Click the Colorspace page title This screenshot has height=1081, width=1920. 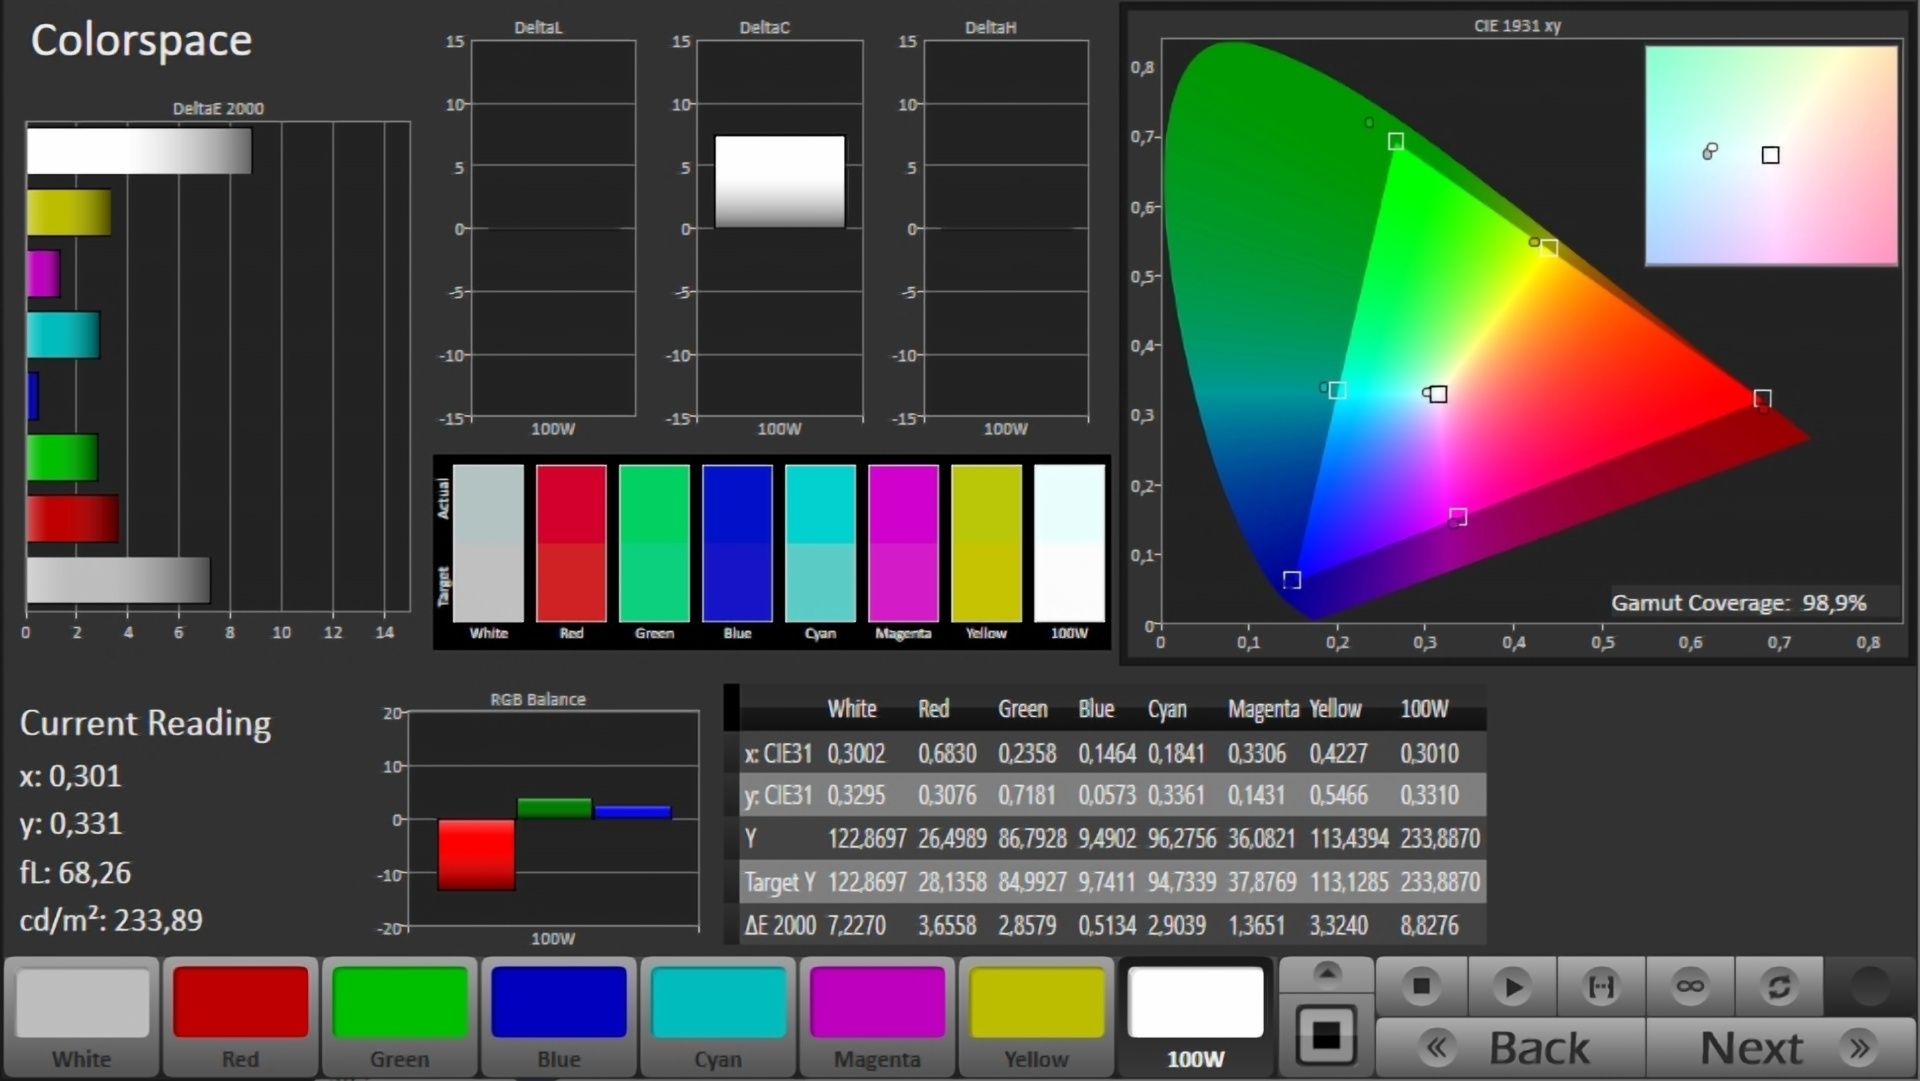141,40
